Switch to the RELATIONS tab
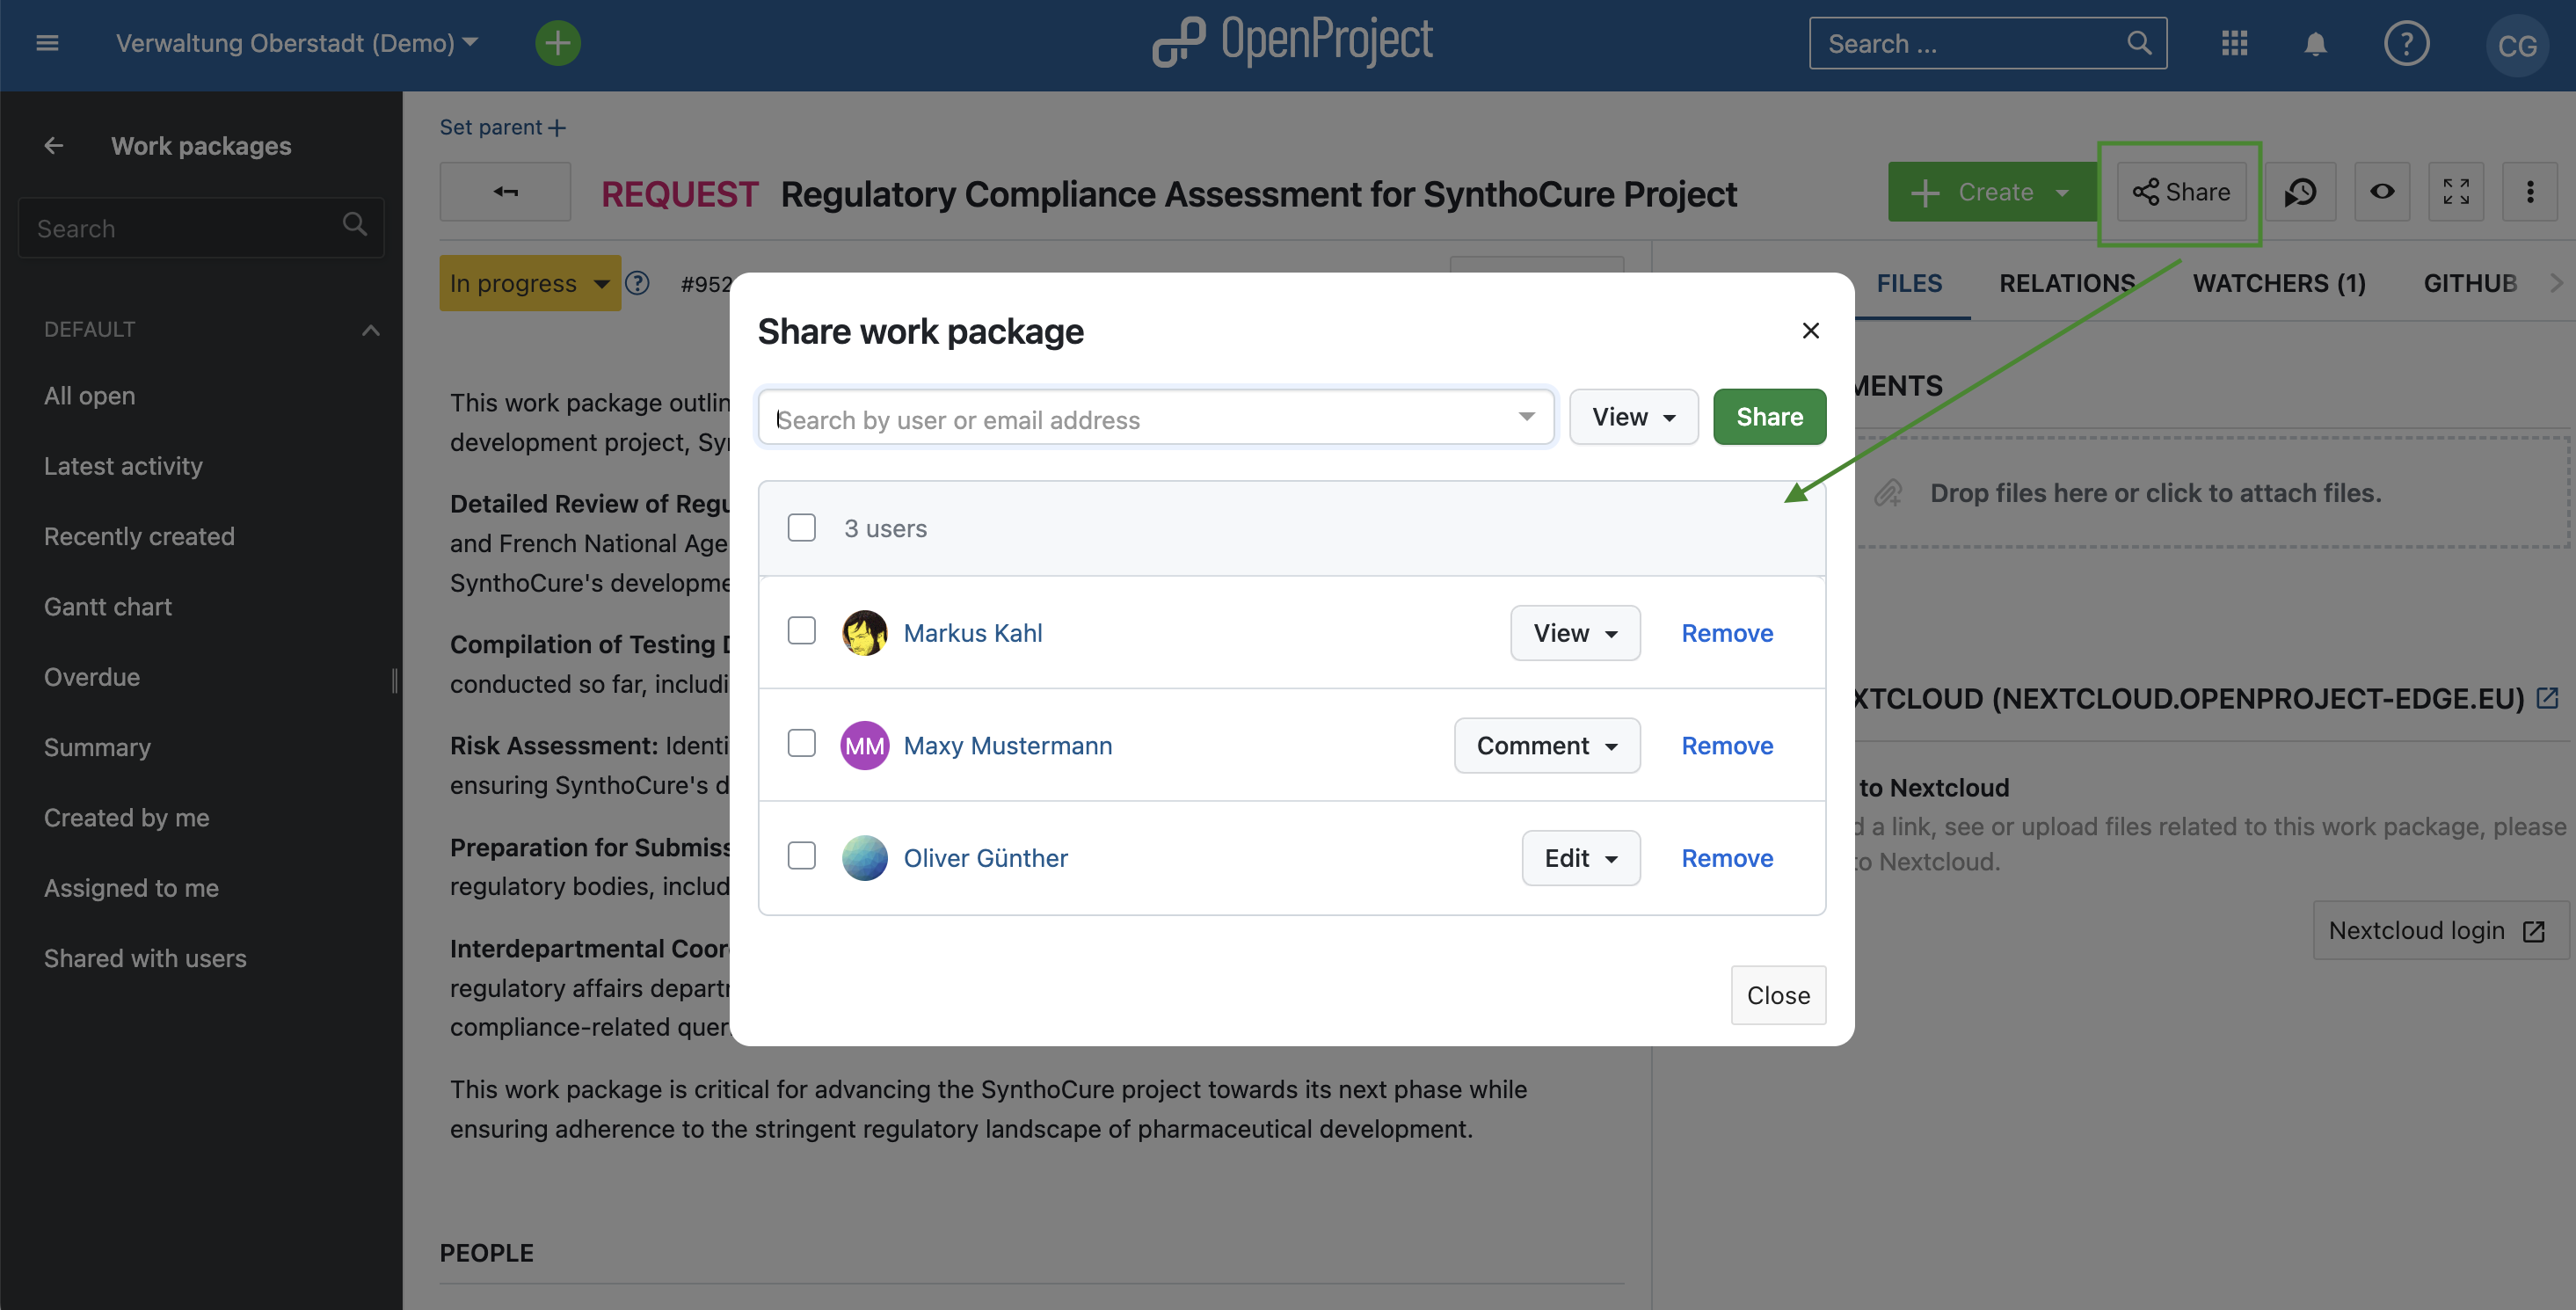The height and width of the screenshot is (1310, 2576). (x=2067, y=283)
